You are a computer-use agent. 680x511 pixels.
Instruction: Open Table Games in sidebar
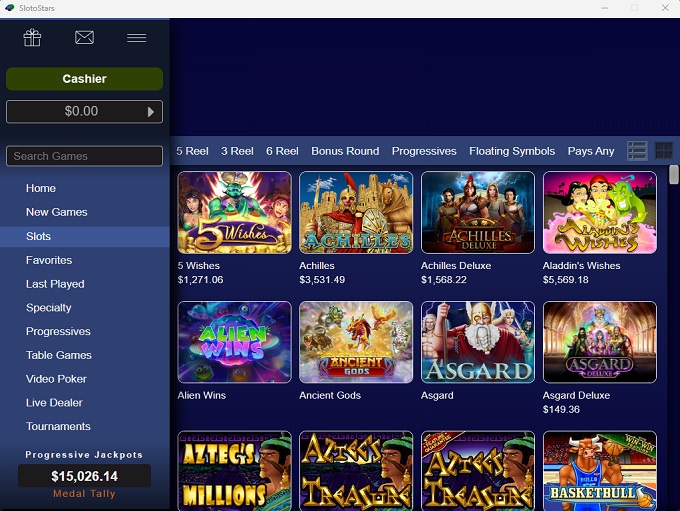(x=59, y=355)
